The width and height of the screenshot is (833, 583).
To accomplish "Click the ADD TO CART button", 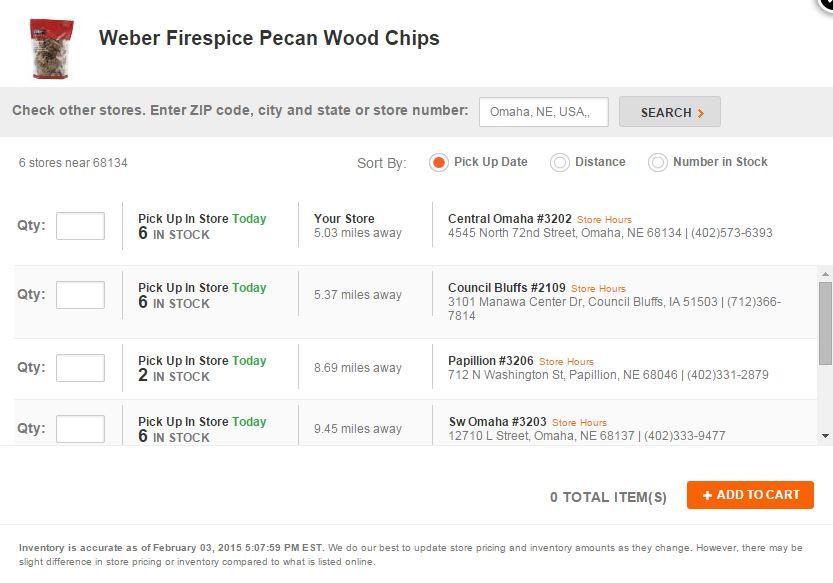I will point(750,495).
